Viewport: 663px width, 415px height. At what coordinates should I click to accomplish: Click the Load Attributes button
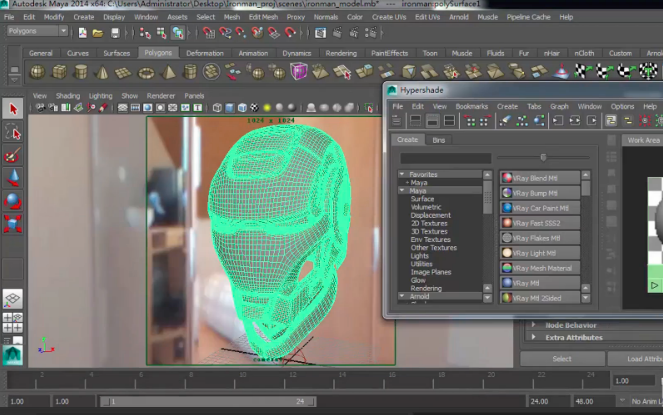(x=636, y=359)
